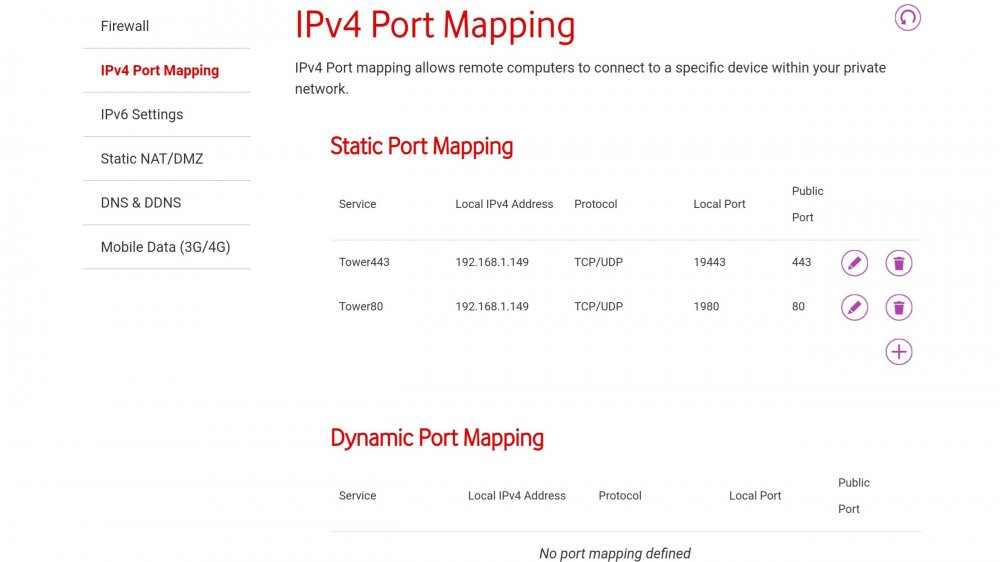
Task: Click the Static Port Mapping heading
Action: click(x=421, y=147)
